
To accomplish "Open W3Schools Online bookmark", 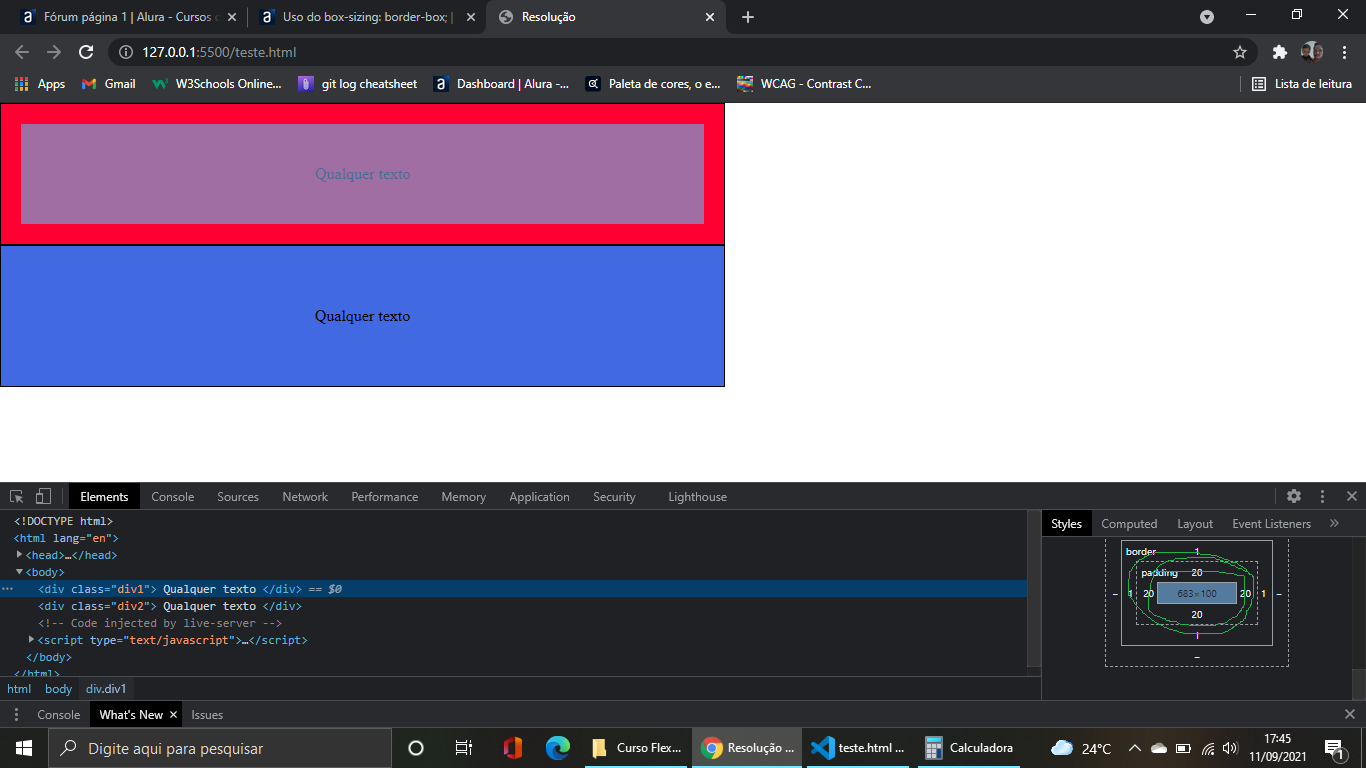I will [x=217, y=84].
